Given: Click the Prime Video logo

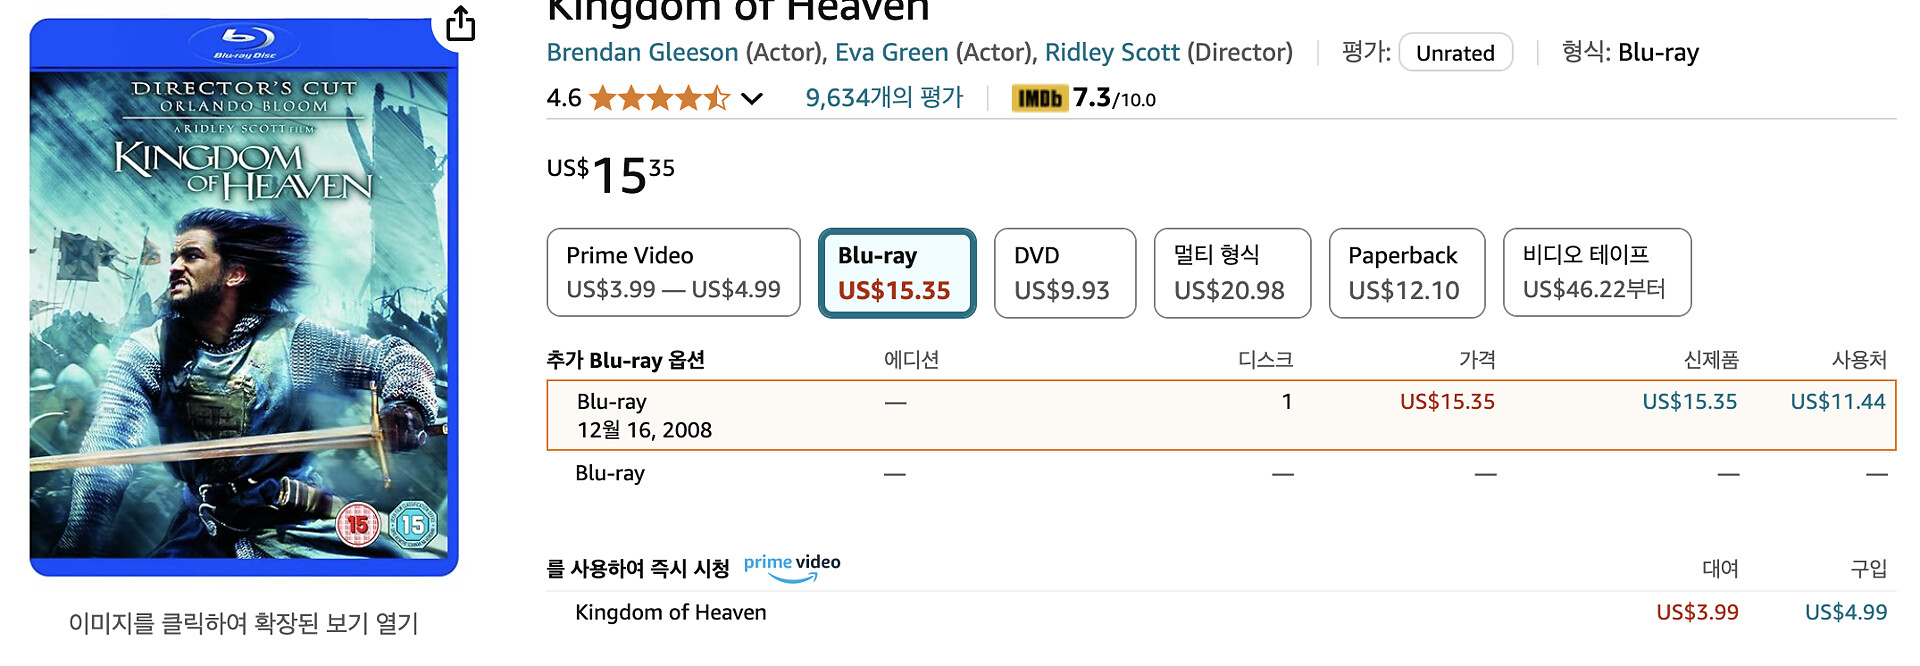Looking at the screenshot, I should click(x=792, y=567).
